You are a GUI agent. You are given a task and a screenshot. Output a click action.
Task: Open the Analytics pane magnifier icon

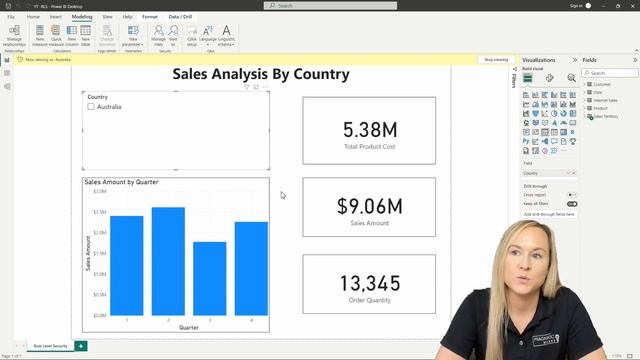click(x=571, y=78)
